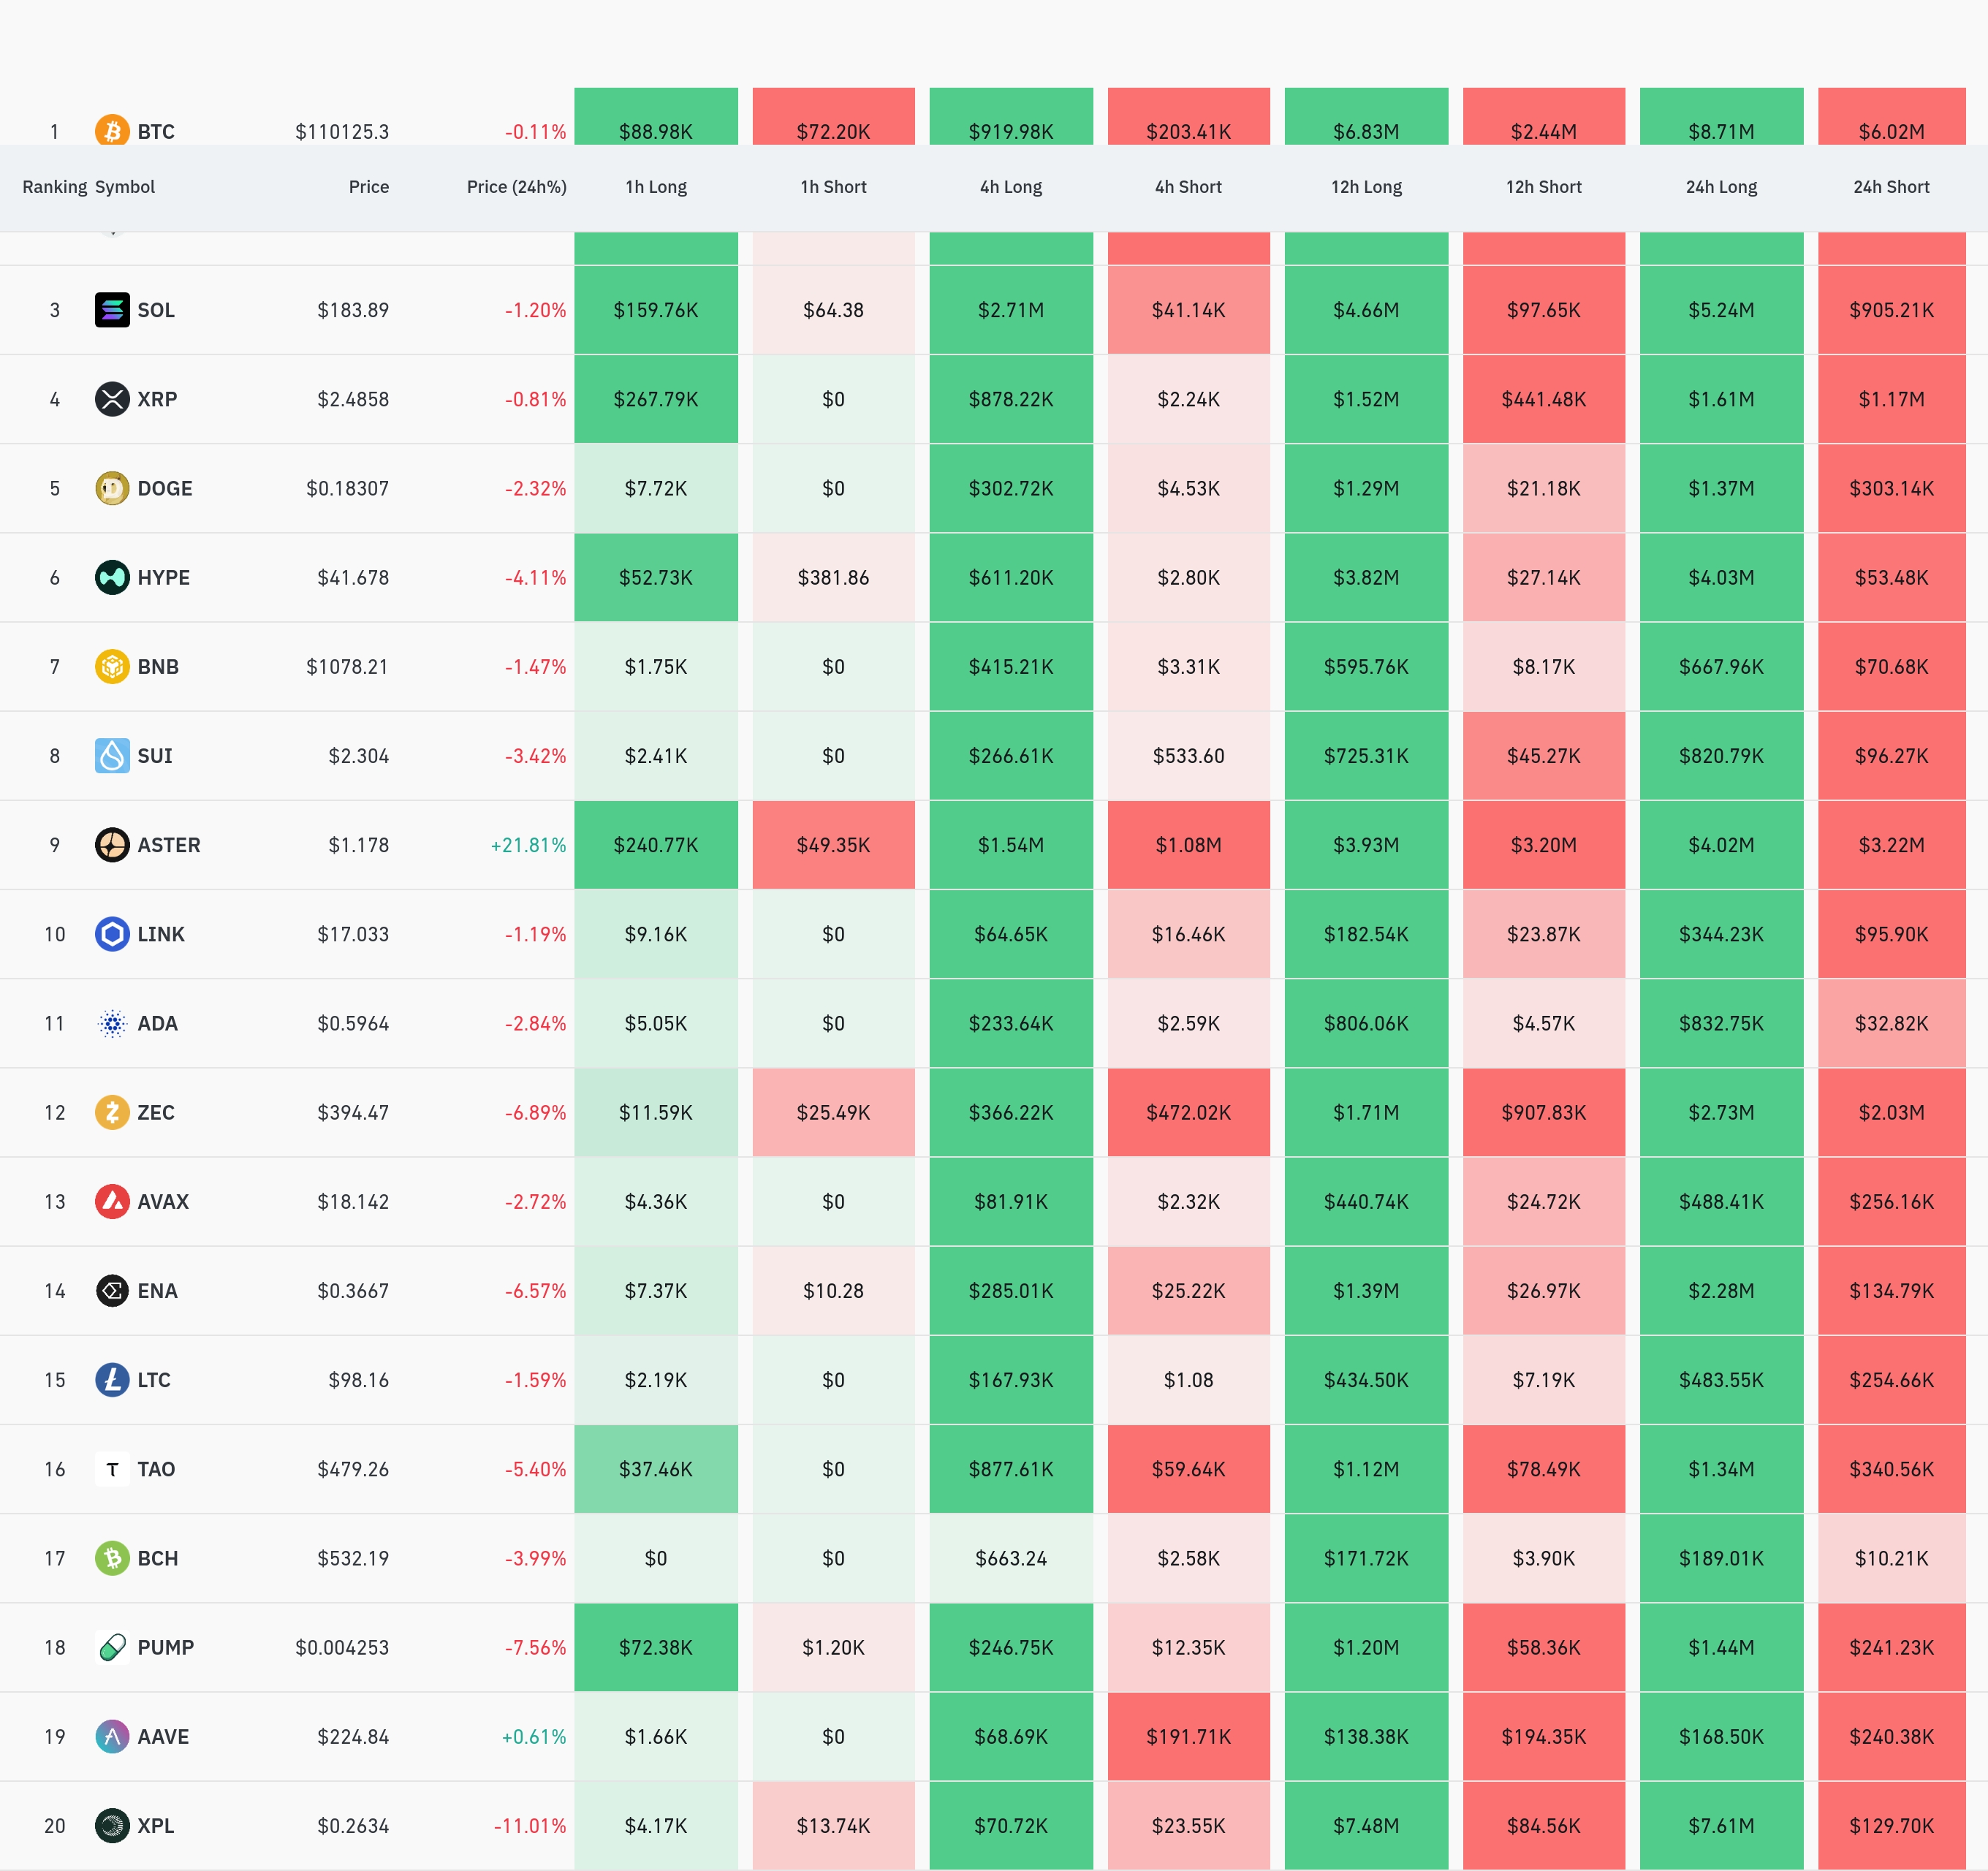Click the ZEC Zcash icon
1988x1871 pixels.
112,1112
